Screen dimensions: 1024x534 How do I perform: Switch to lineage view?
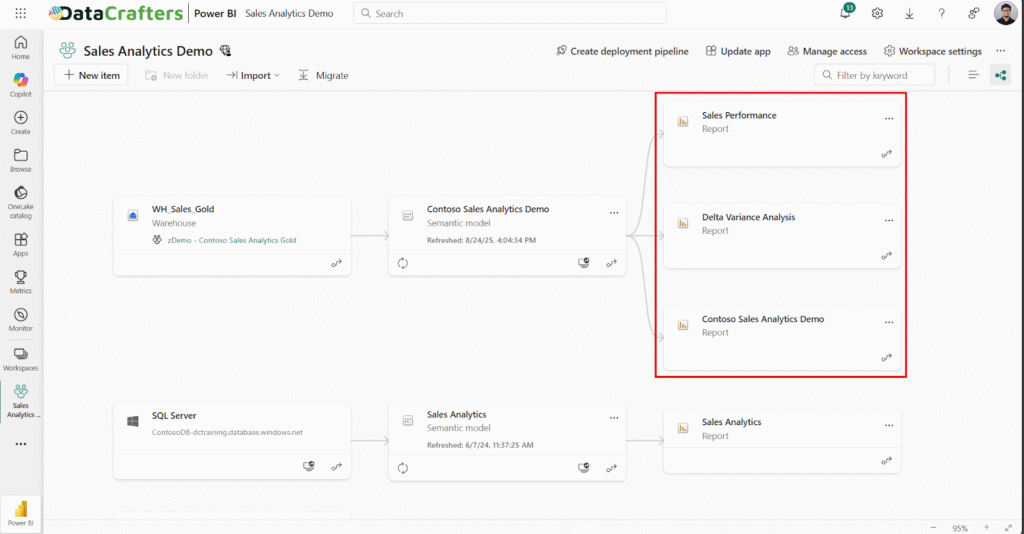coord(1000,75)
